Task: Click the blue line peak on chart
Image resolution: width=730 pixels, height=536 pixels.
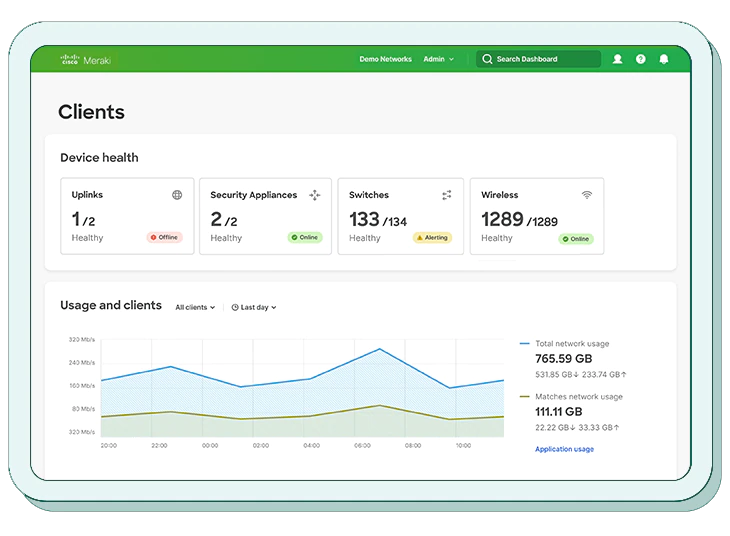Action: (x=379, y=349)
